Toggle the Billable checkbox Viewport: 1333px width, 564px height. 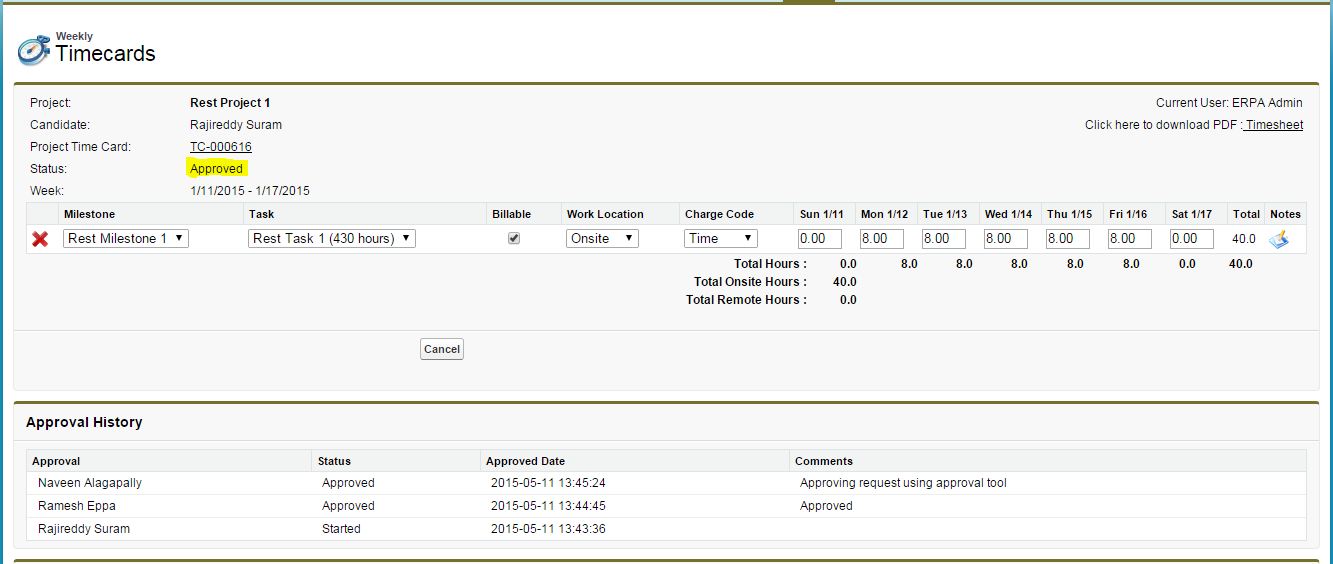pos(514,239)
